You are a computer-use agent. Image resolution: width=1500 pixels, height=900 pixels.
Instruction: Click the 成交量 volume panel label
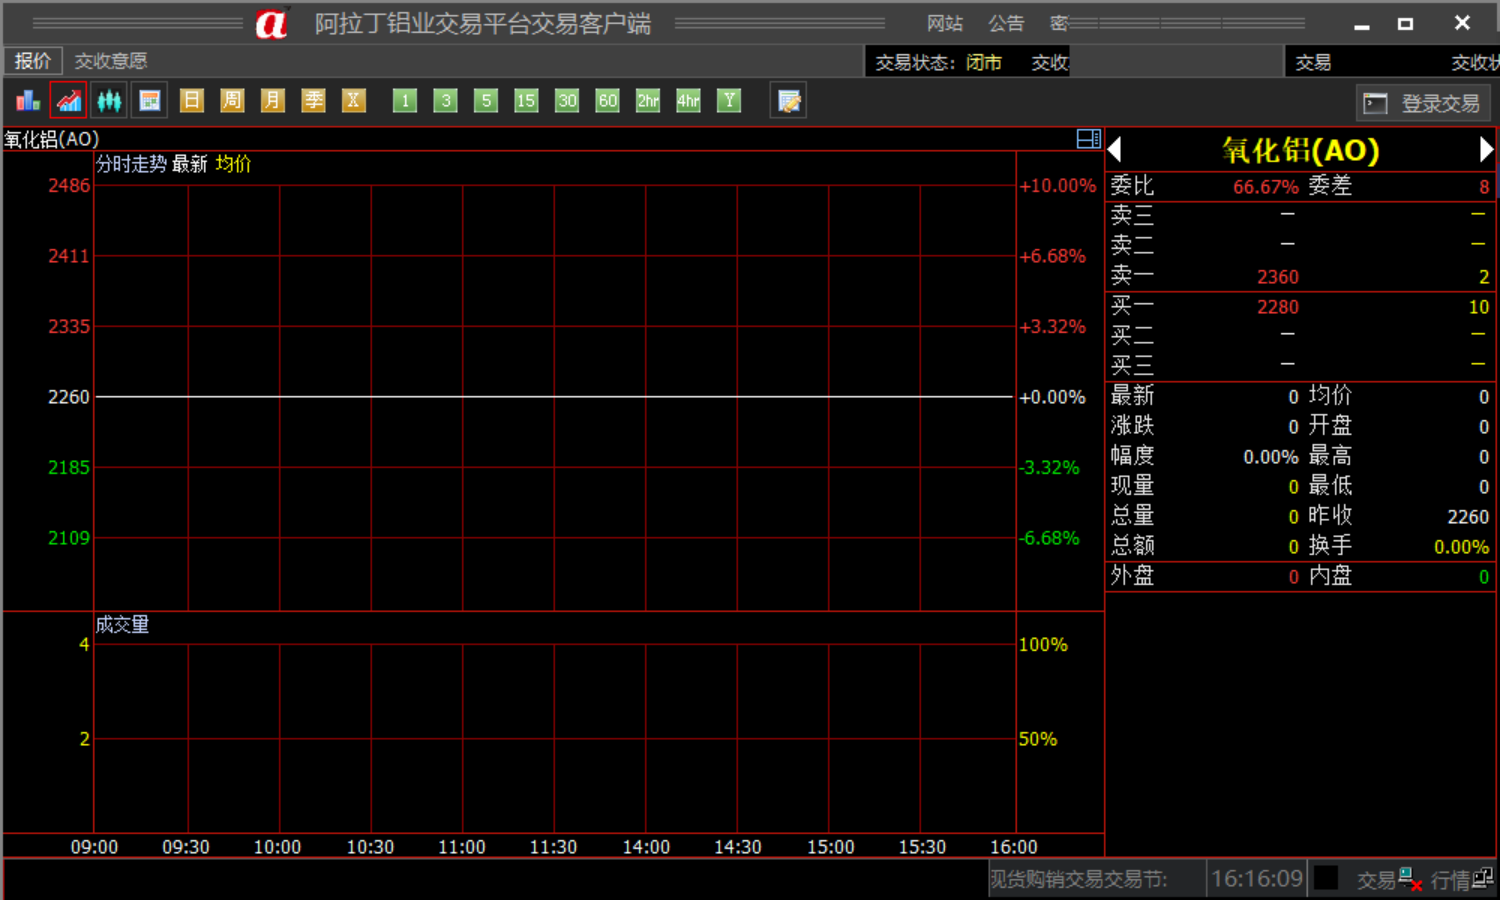(x=123, y=625)
